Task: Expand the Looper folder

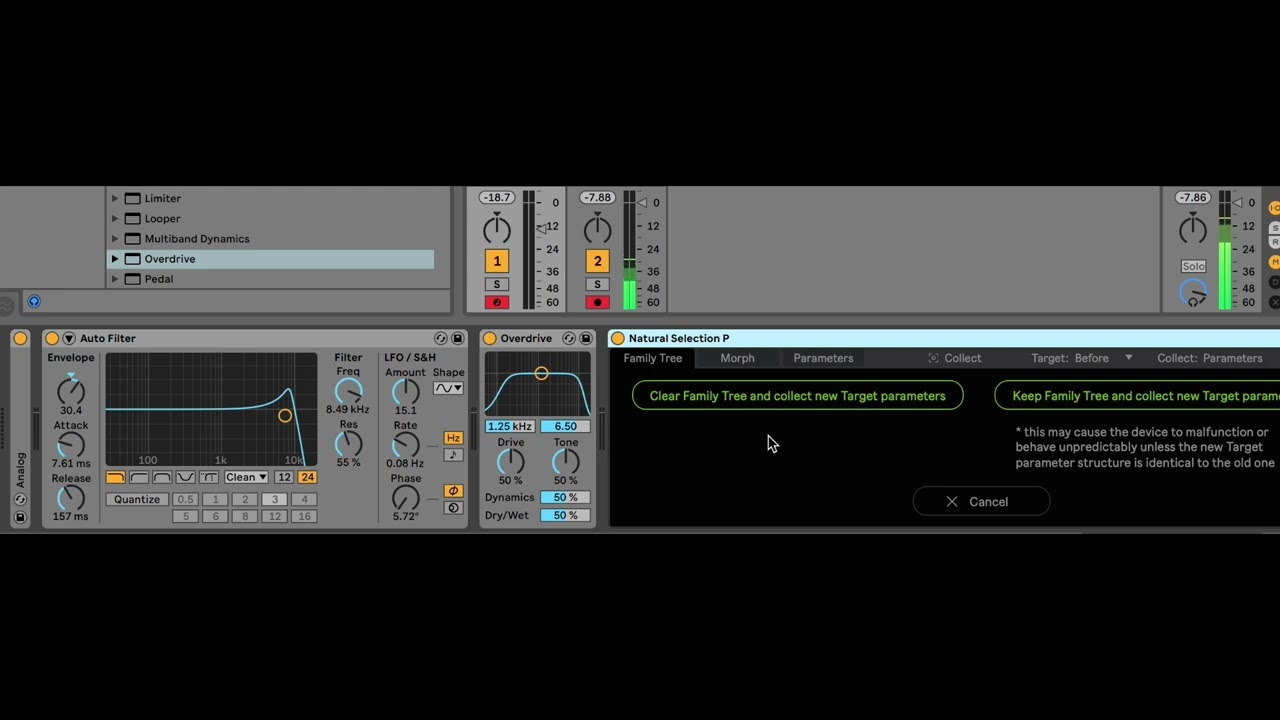Action: click(115, 218)
